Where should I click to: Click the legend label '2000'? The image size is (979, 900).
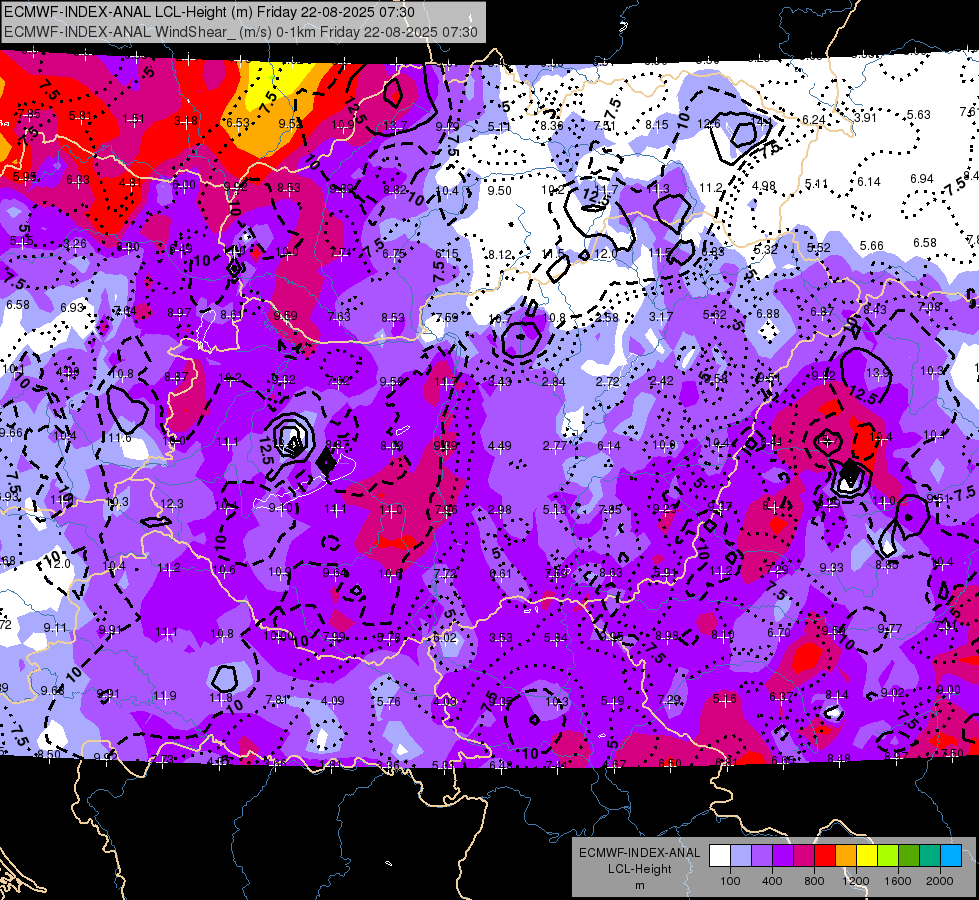point(940,881)
